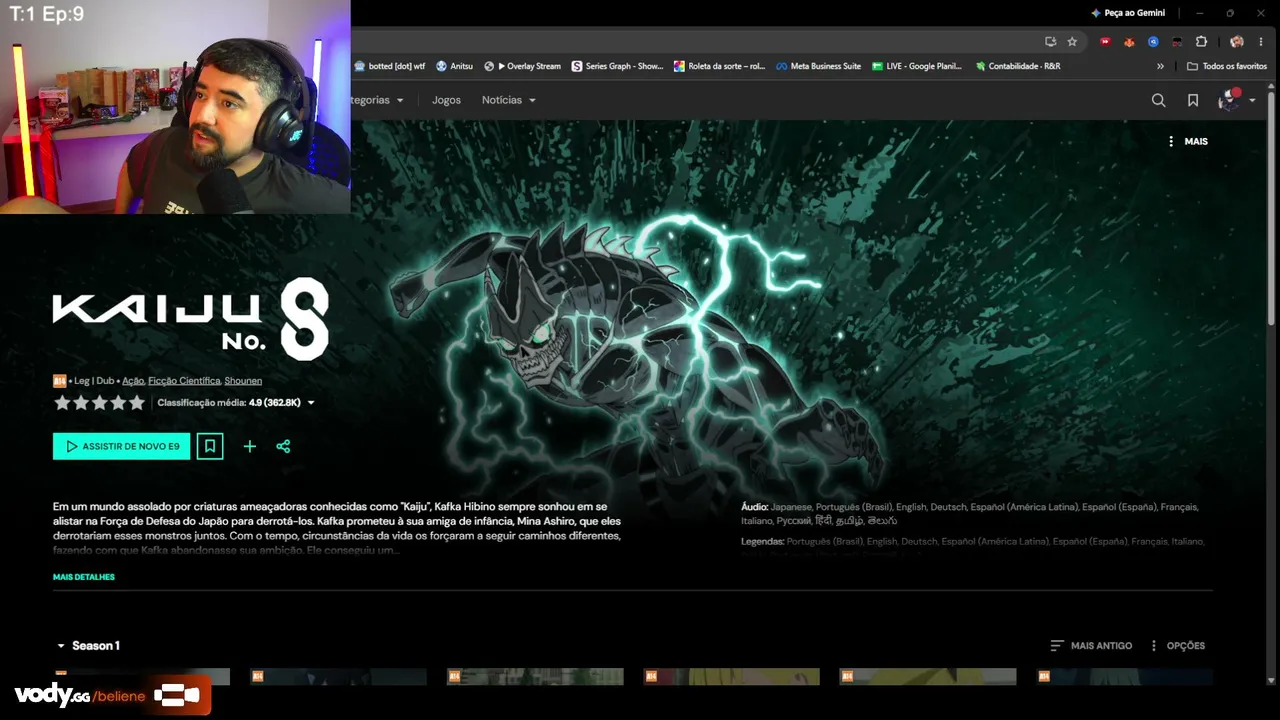The width and height of the screenshot is (1280, 720).
Task: Change episode sort order via MAIS ANTIGO
Action: [x=1091, y=646]
